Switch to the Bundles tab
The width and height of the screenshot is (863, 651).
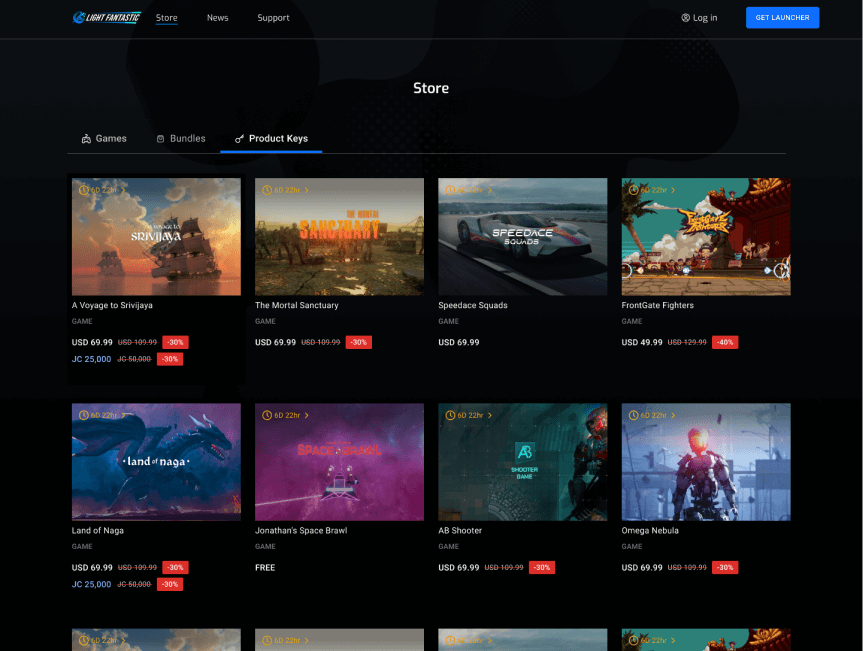(181, 139)
